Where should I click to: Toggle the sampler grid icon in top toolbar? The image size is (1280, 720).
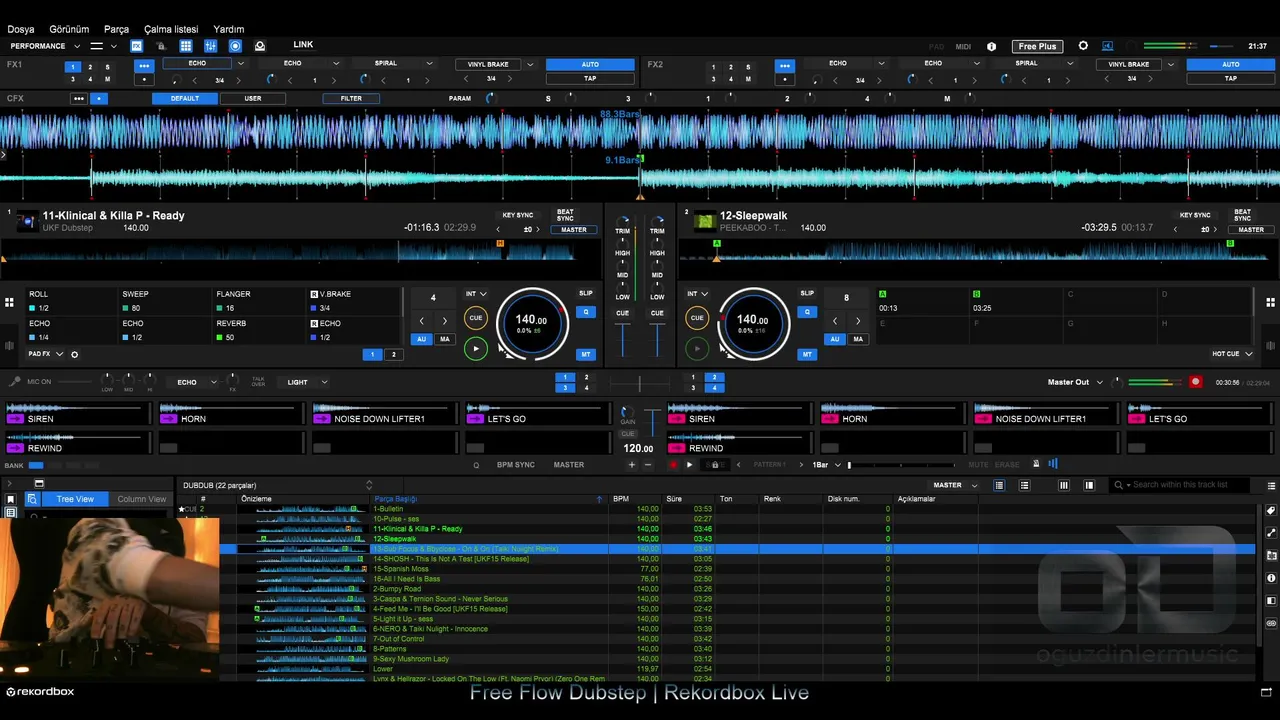pyautogui.click(x=186, y=46)
